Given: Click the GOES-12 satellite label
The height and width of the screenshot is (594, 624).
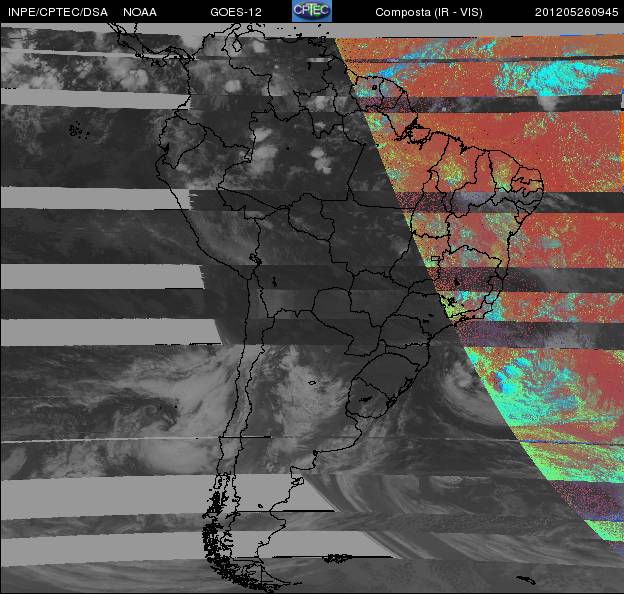Looking at the screenshot, I should [236, 12].
